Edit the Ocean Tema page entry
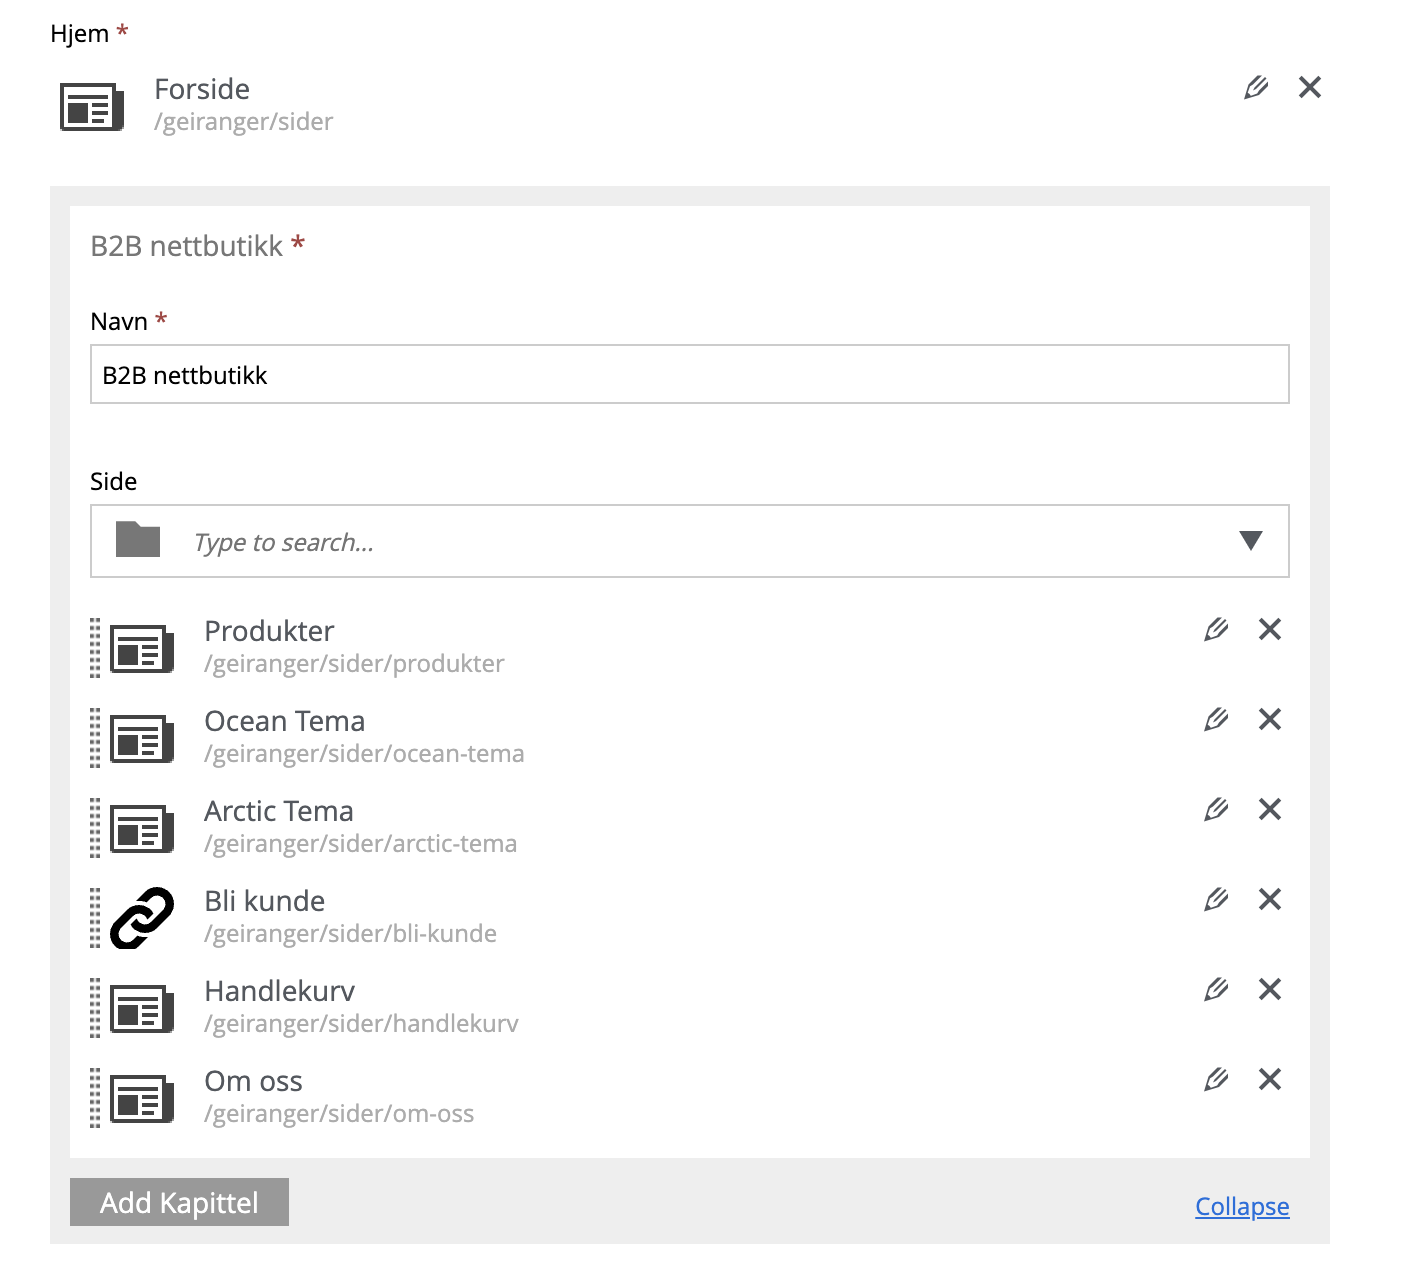 (x=1216, y=719)
